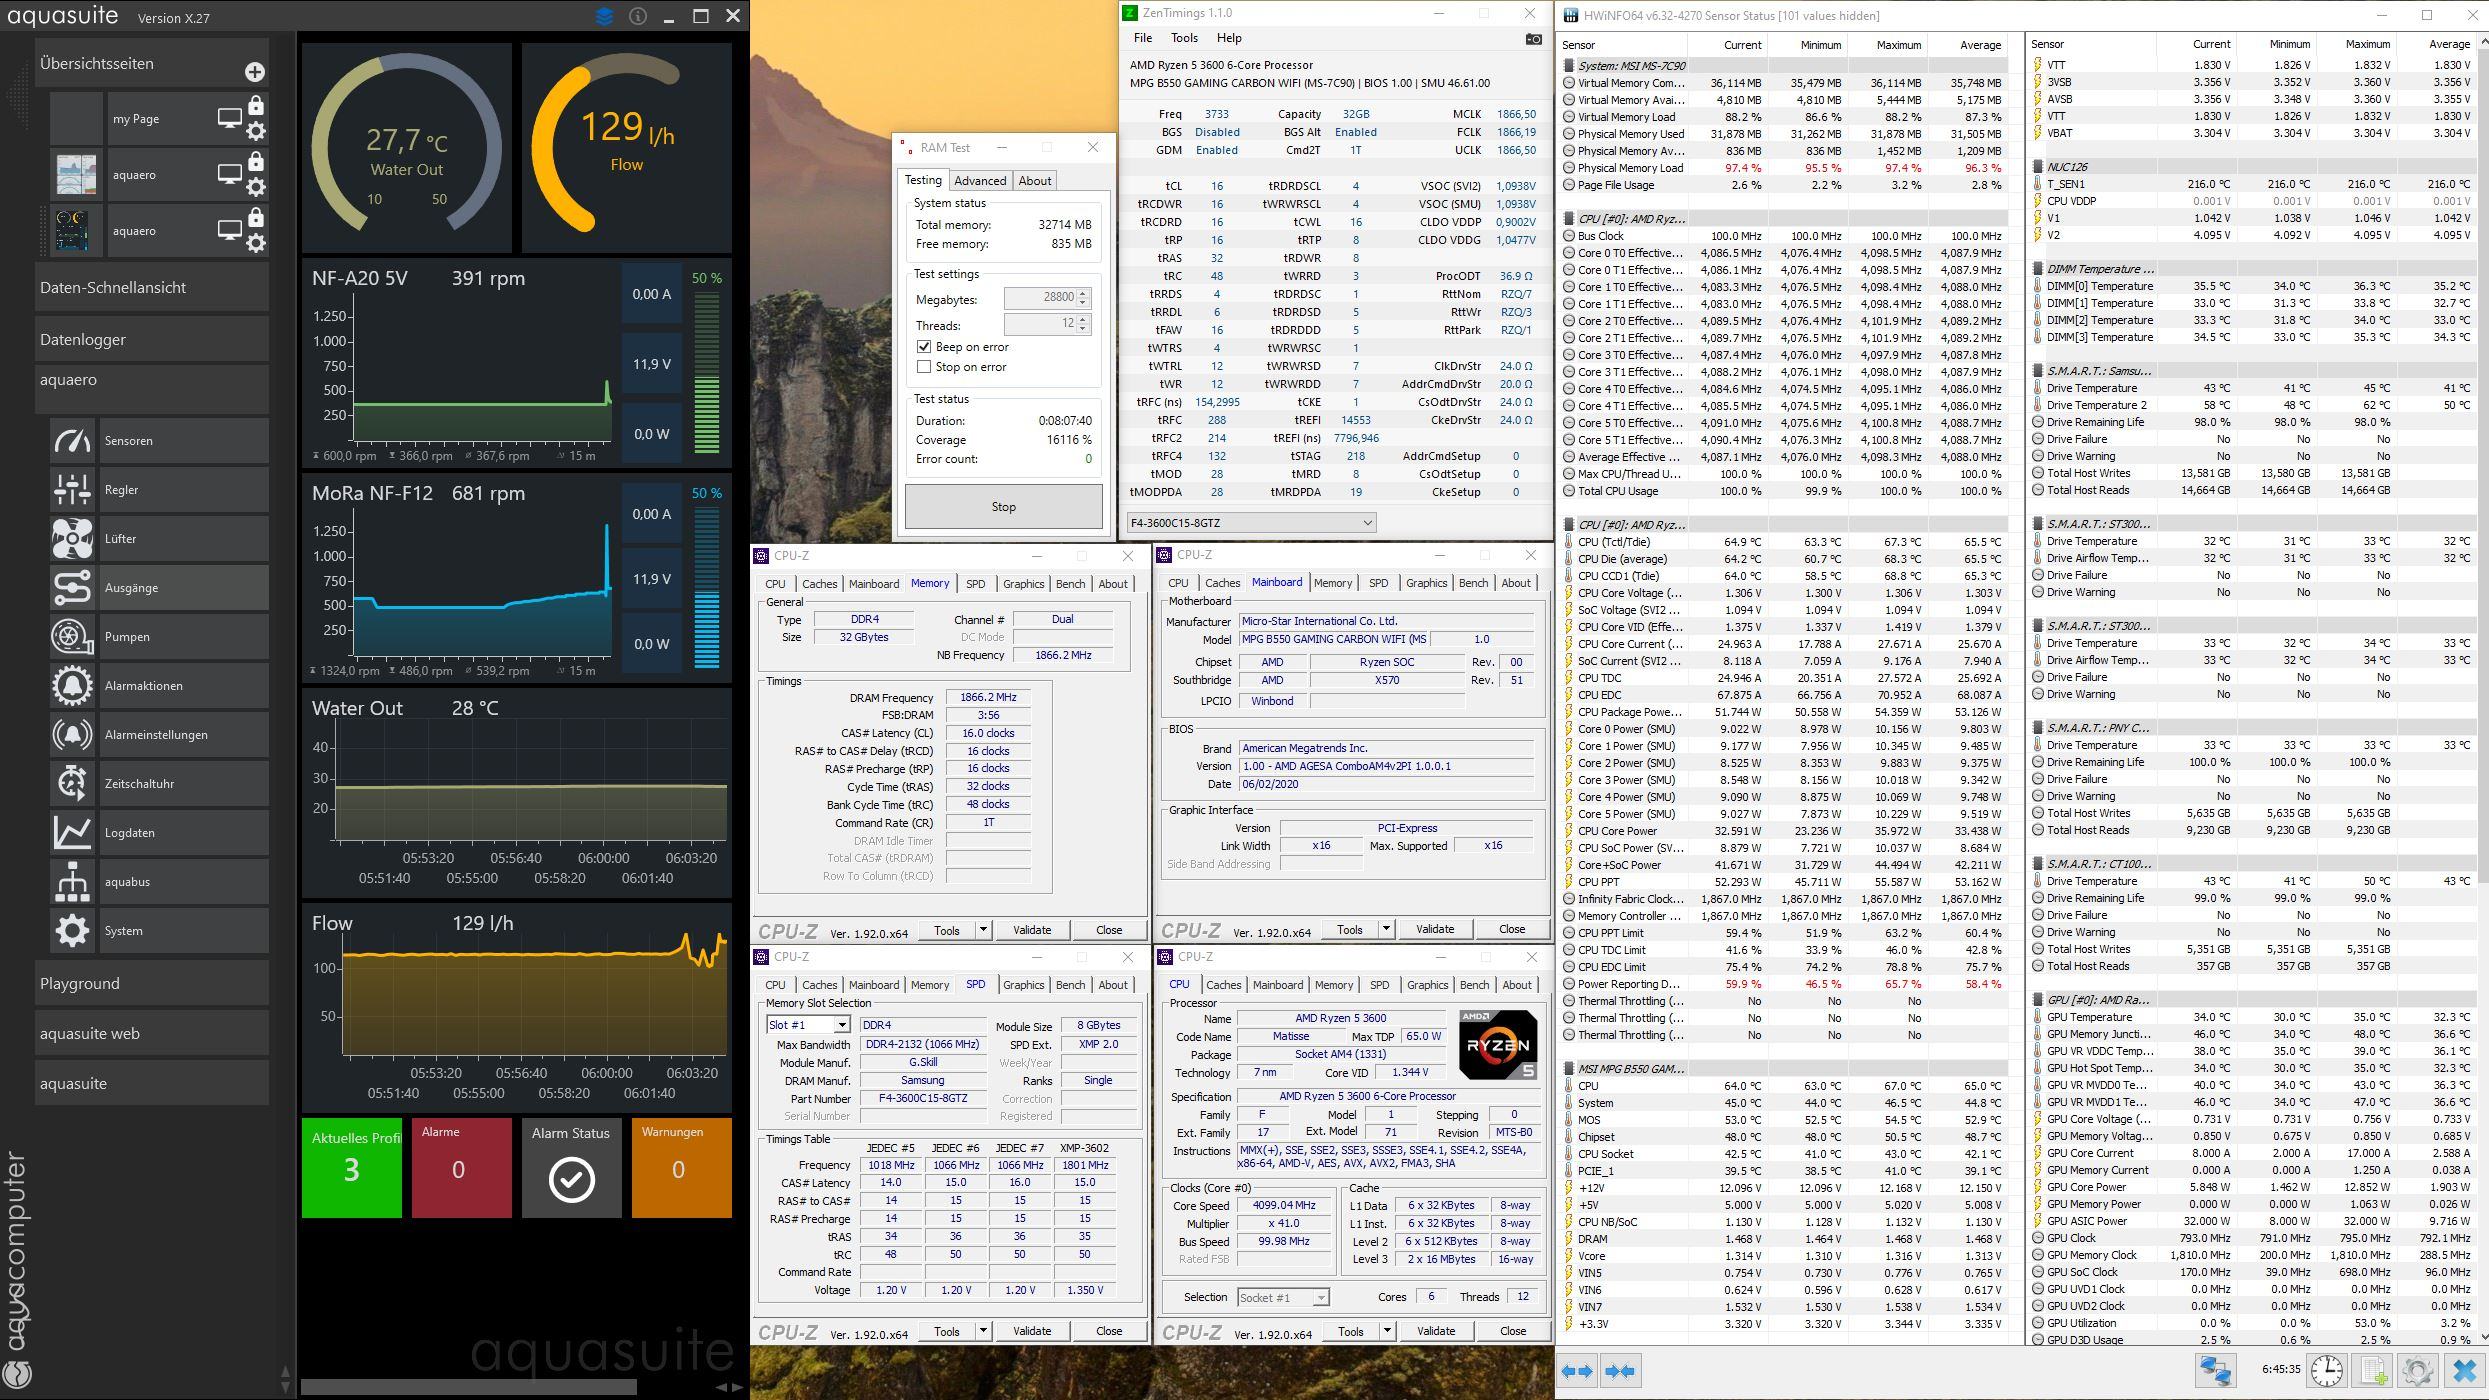Open File menu in ZenTimings

point(1142,38)
